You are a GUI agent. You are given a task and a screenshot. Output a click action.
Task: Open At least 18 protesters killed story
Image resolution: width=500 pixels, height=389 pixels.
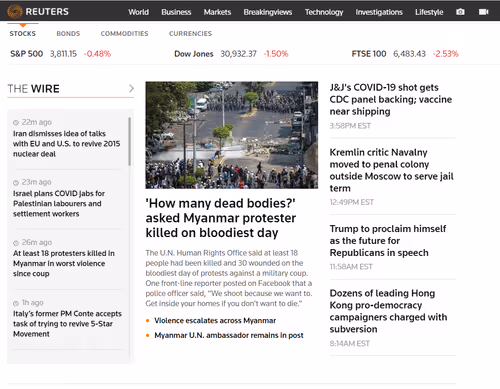(x=64, y=263)
